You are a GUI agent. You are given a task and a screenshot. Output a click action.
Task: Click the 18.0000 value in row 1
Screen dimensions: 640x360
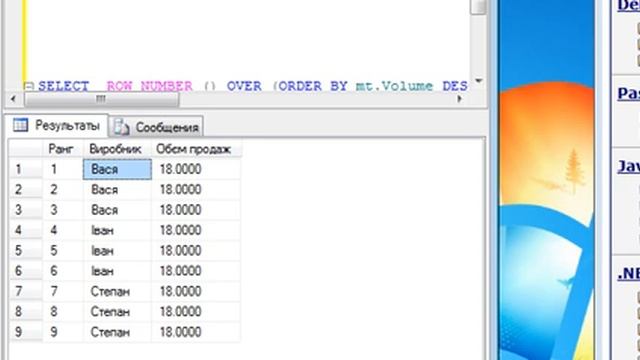196,169
